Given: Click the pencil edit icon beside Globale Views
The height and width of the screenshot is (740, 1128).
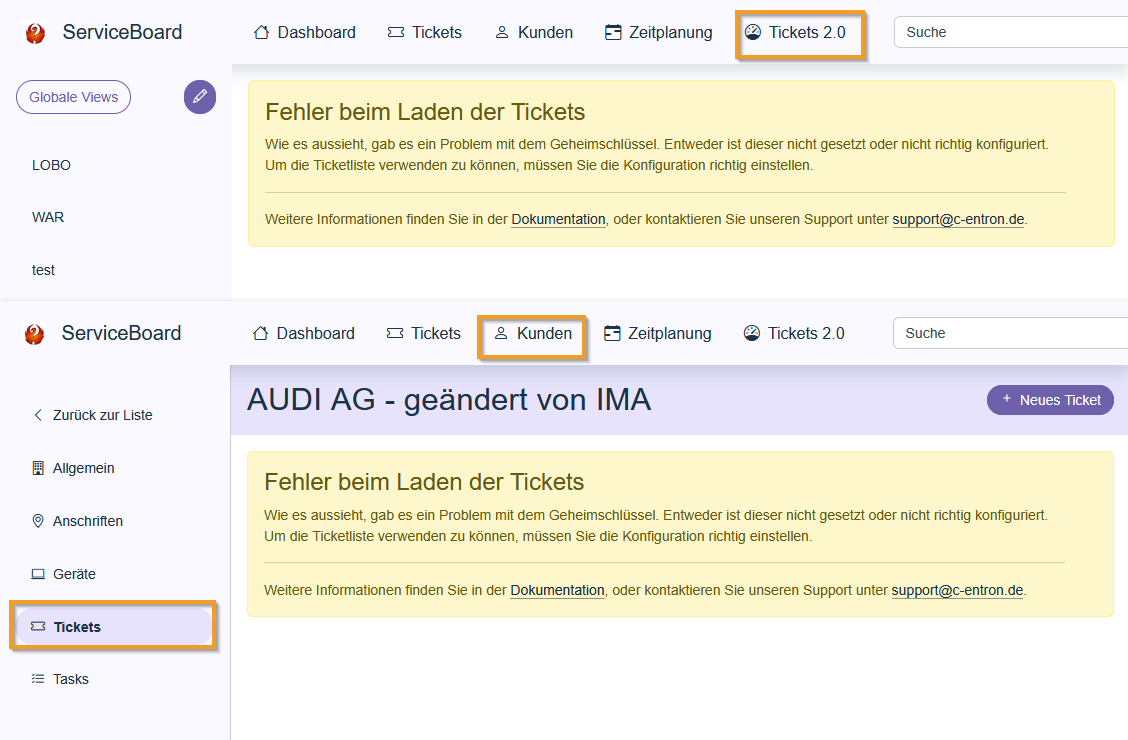Looking at the screenshot, I should coord(200,97).
